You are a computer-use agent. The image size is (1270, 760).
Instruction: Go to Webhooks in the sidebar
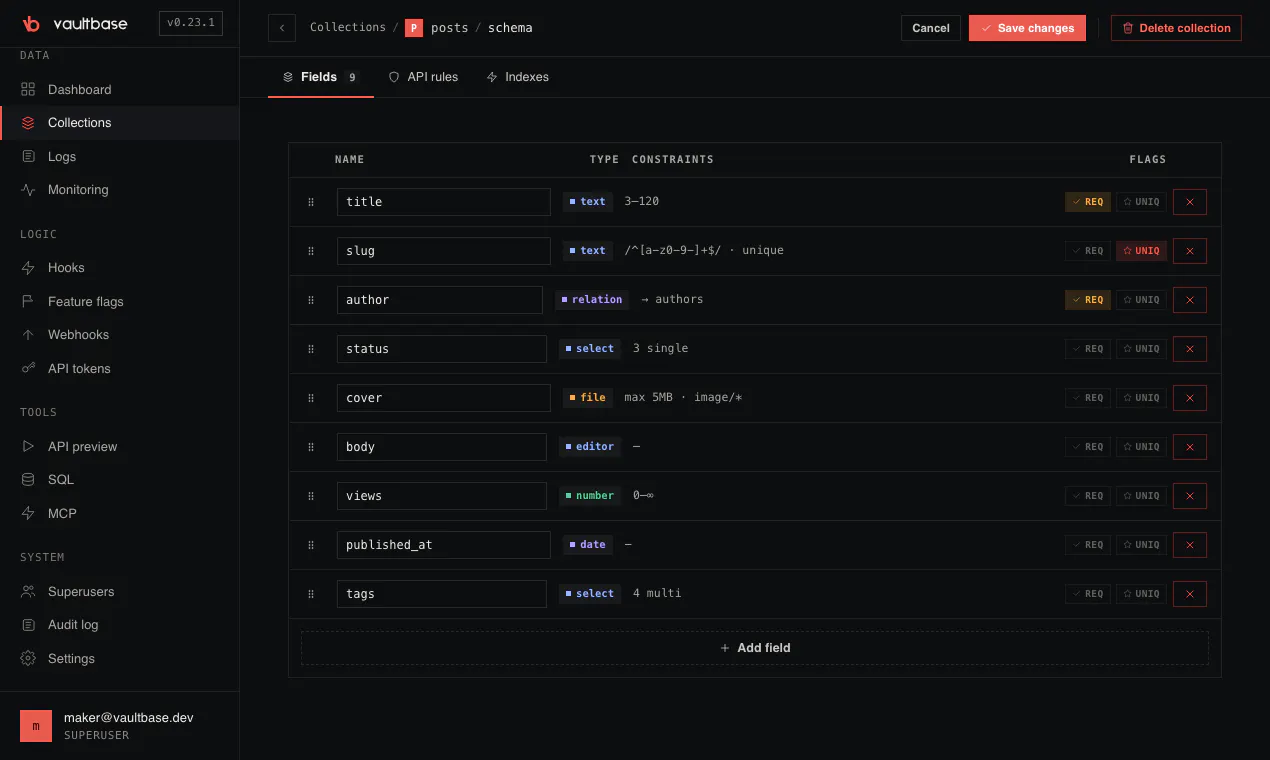[x=120, y=335]
